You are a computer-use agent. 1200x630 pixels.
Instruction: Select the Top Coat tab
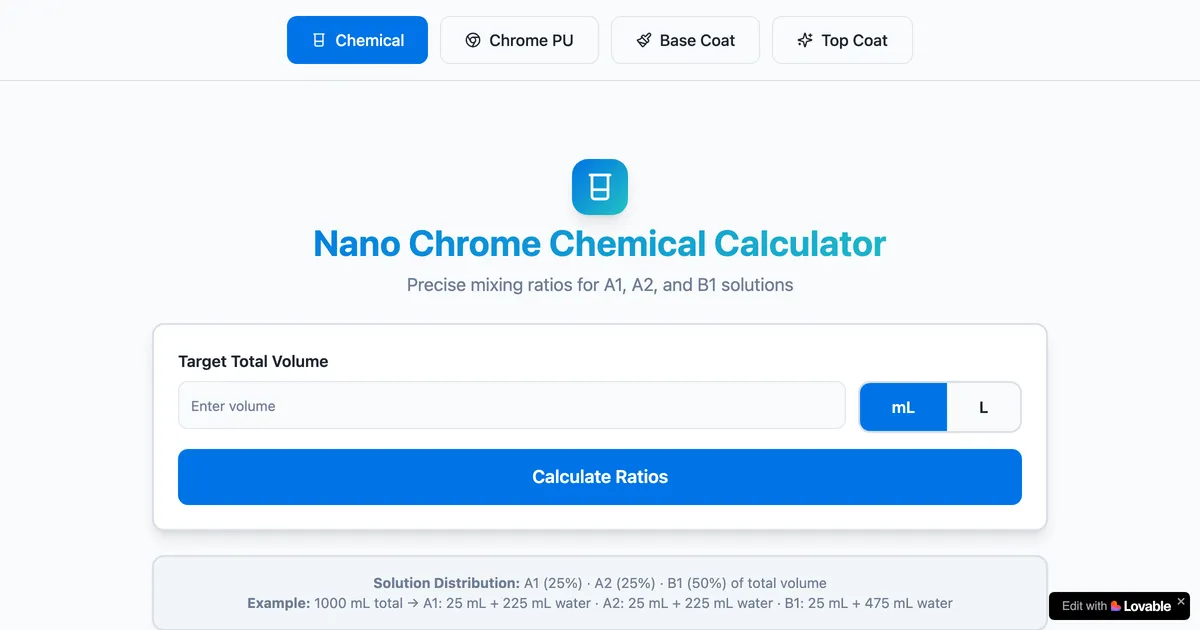[x=842, y=40]
